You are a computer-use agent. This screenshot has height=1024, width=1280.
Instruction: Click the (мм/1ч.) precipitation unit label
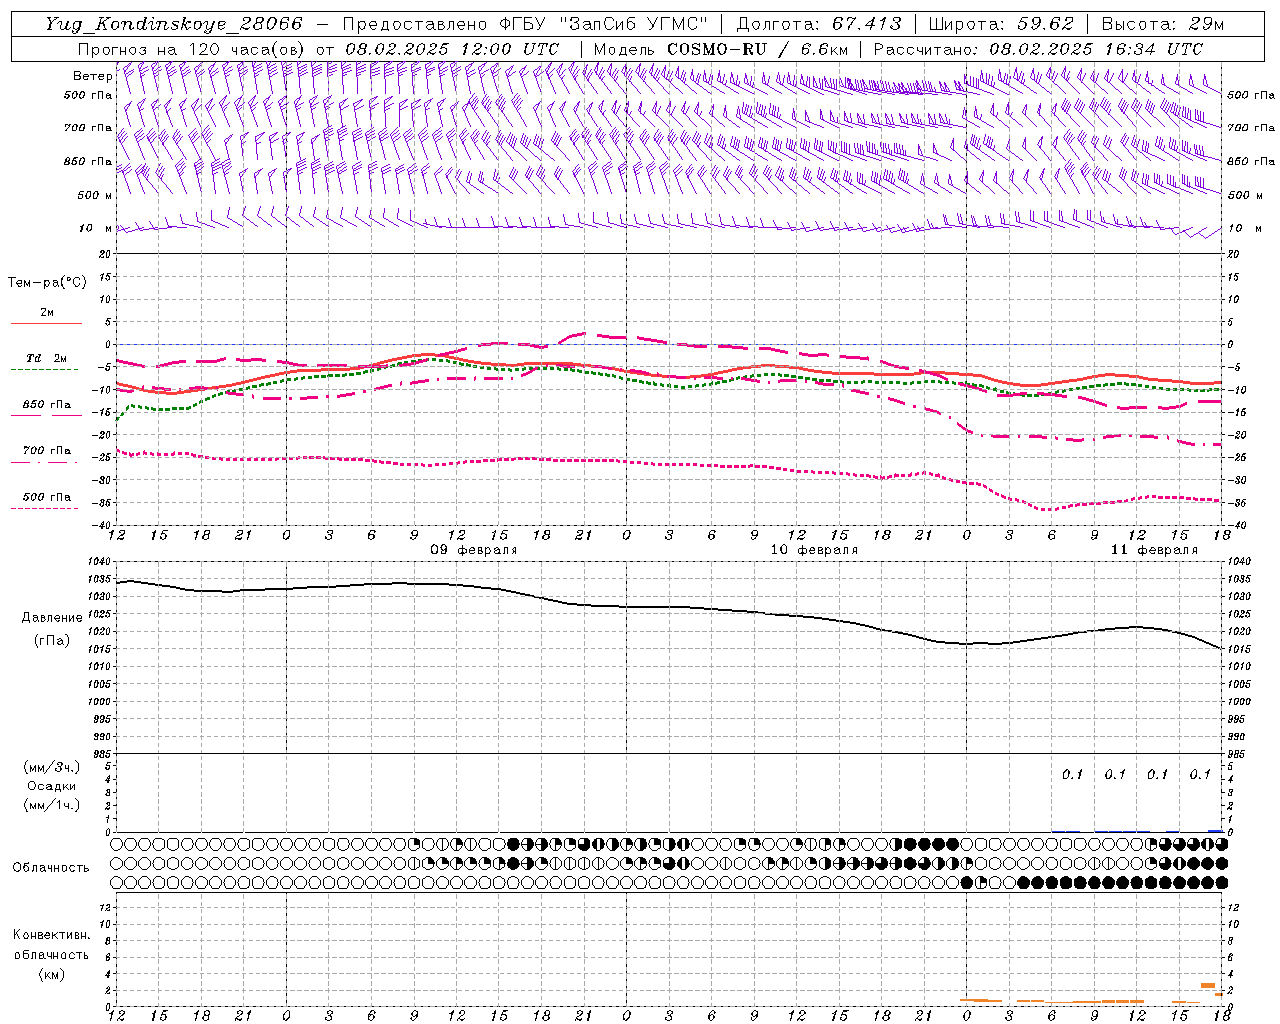click(52, 805)
